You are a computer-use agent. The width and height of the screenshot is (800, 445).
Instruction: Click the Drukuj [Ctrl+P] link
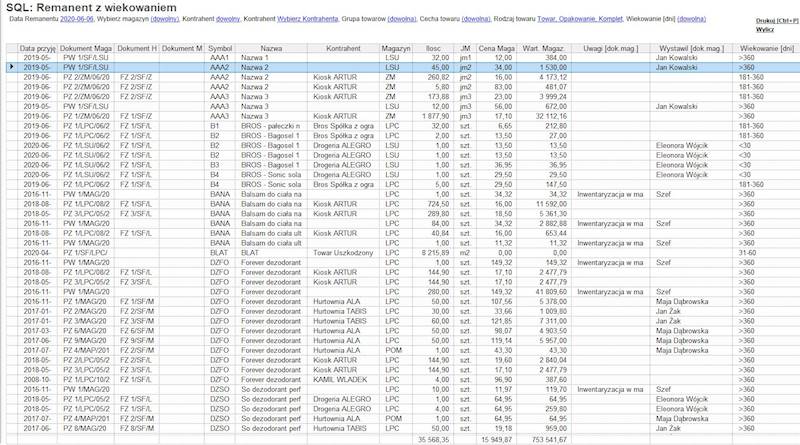(x=777, y=21)
